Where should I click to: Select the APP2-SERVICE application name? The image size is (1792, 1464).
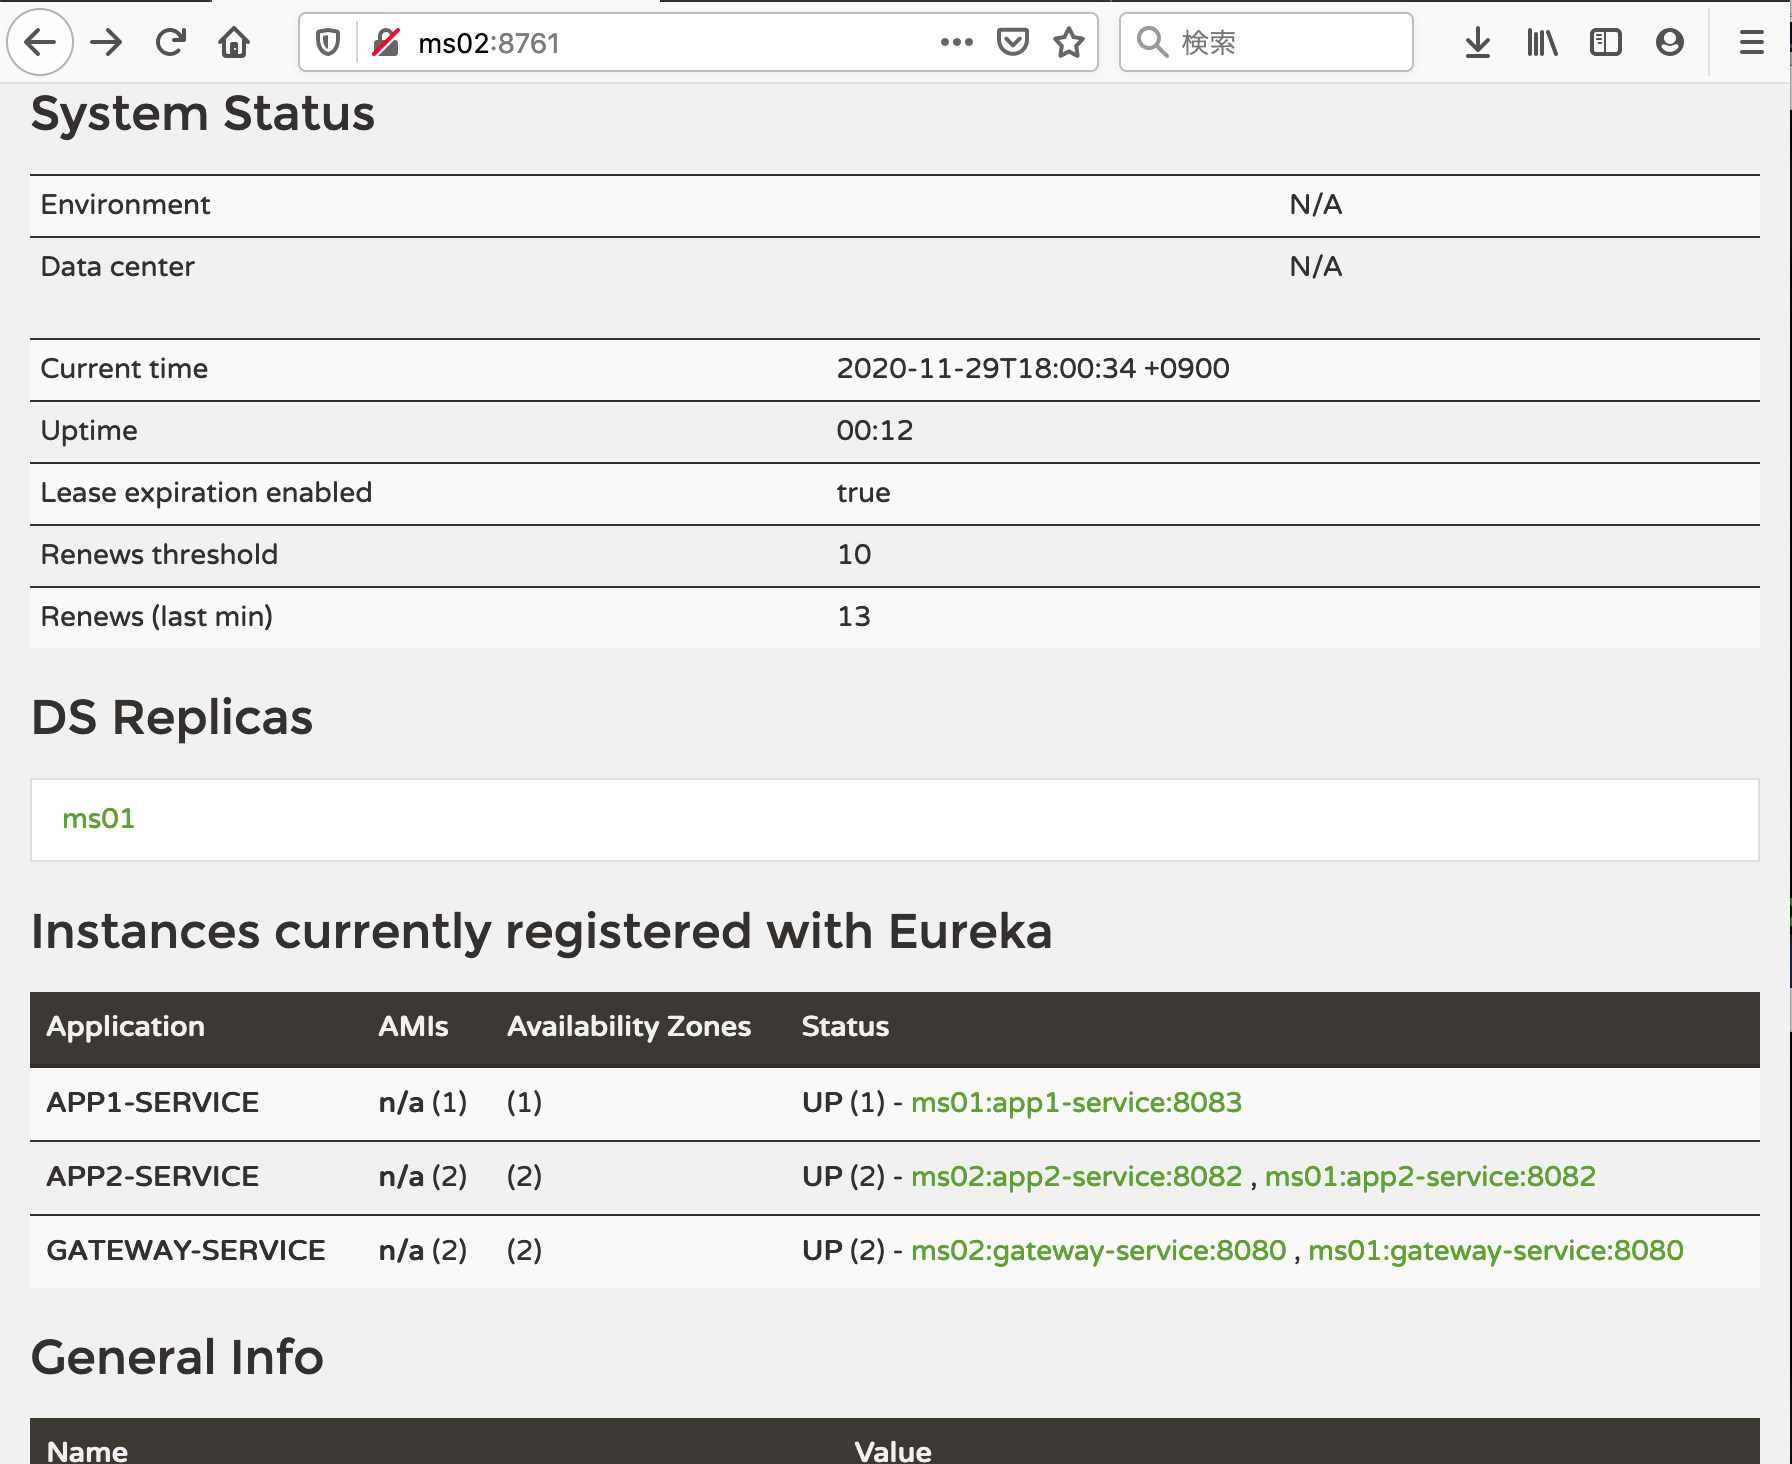[152, 1177]
